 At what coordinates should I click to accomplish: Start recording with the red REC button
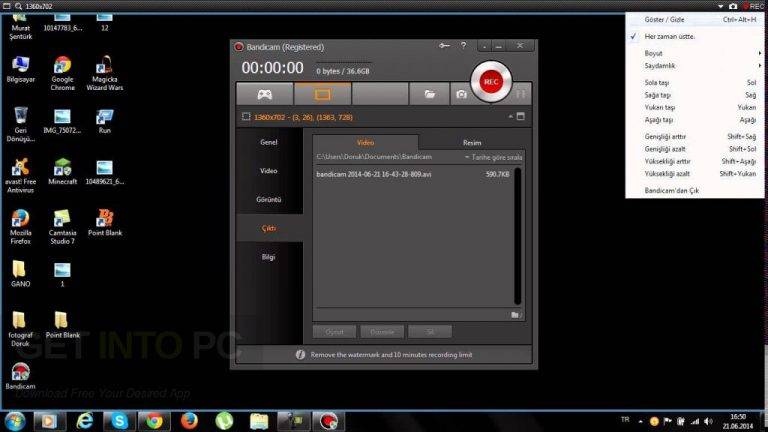coord(490,82)
